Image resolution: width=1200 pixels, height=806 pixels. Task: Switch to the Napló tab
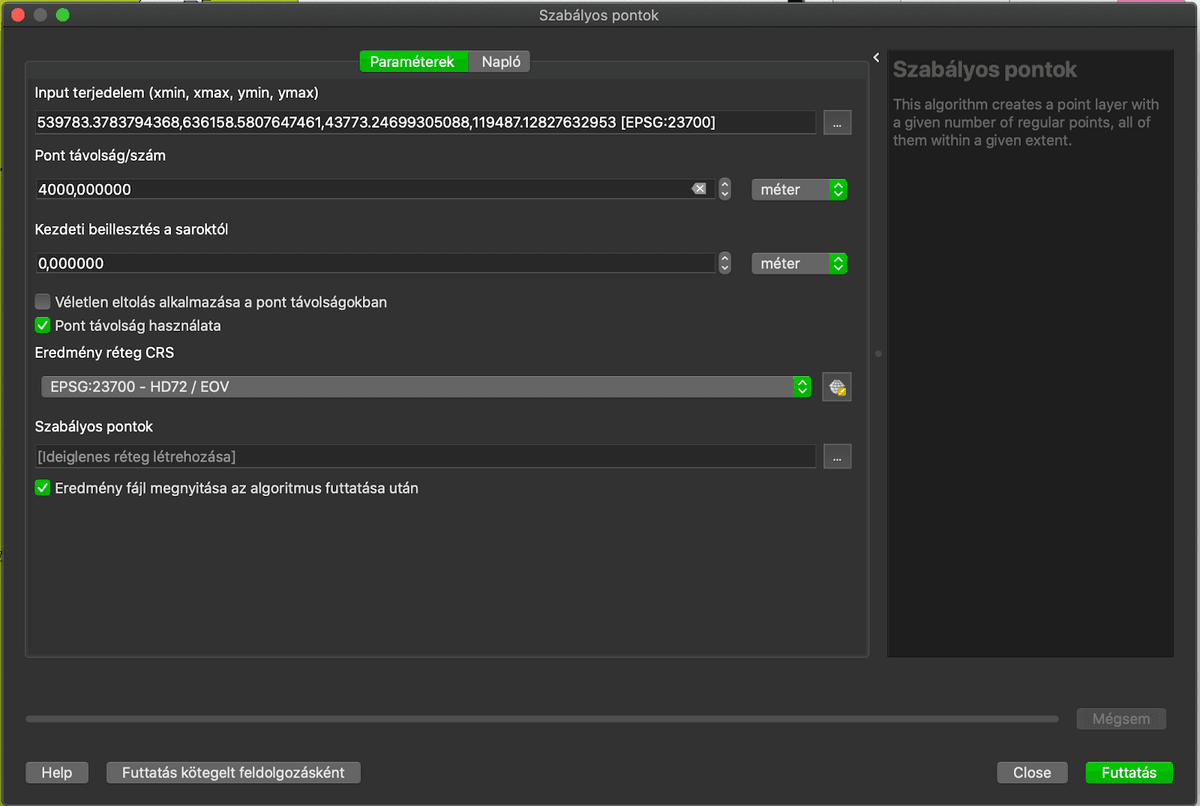coord(499,62)
